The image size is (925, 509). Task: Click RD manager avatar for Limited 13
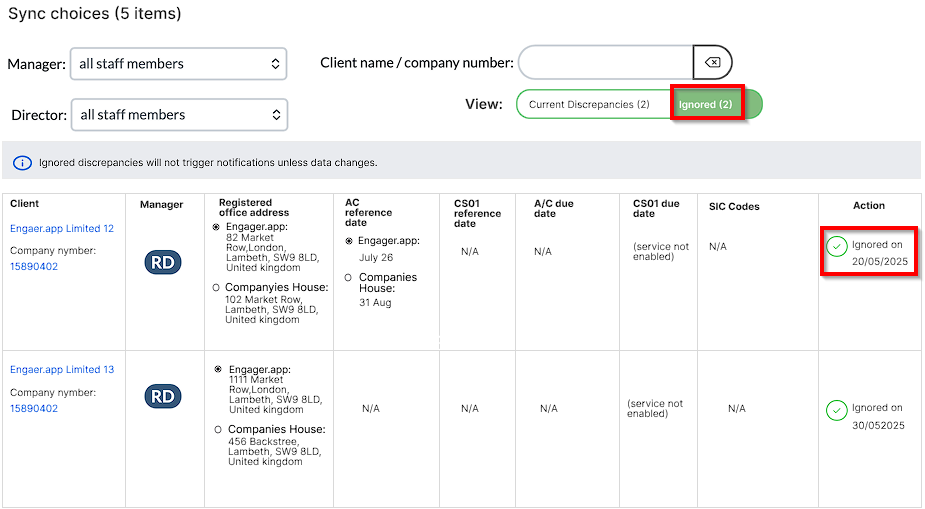162,397
